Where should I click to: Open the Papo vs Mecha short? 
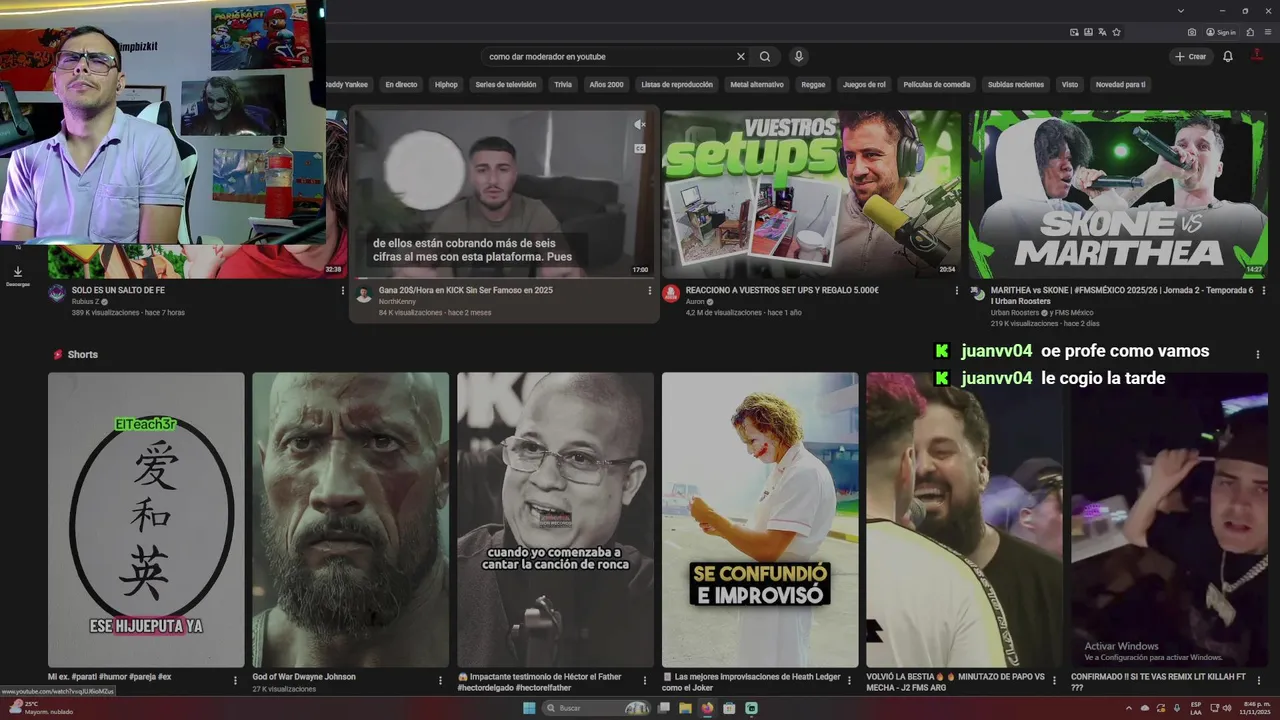[964, 520]
